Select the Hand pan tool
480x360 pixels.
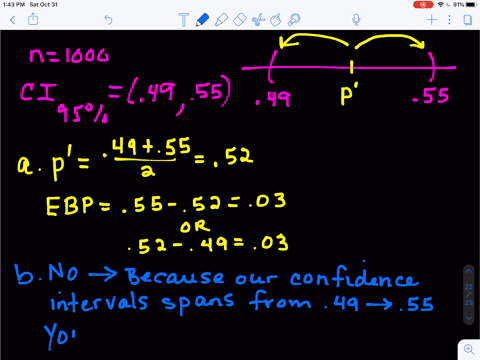tap(276, 20)
